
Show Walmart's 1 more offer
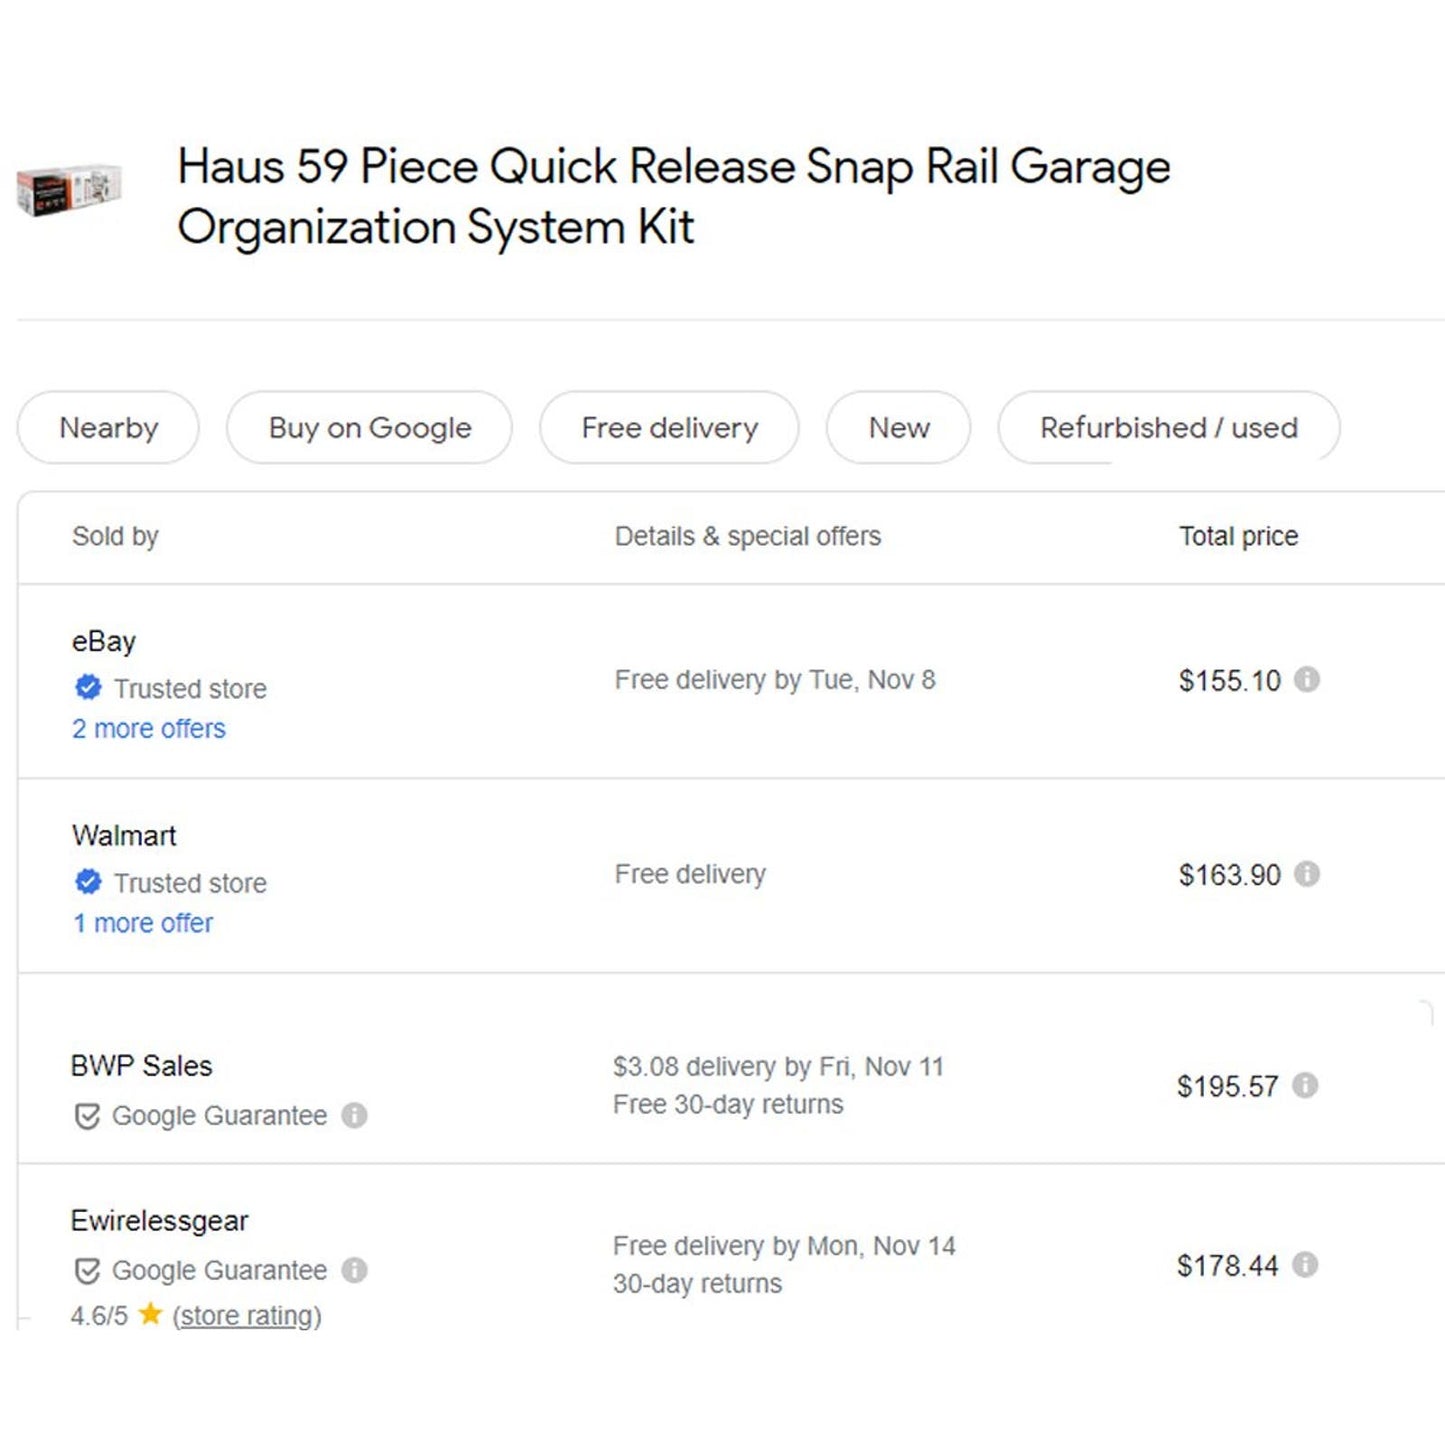[143, 923]
